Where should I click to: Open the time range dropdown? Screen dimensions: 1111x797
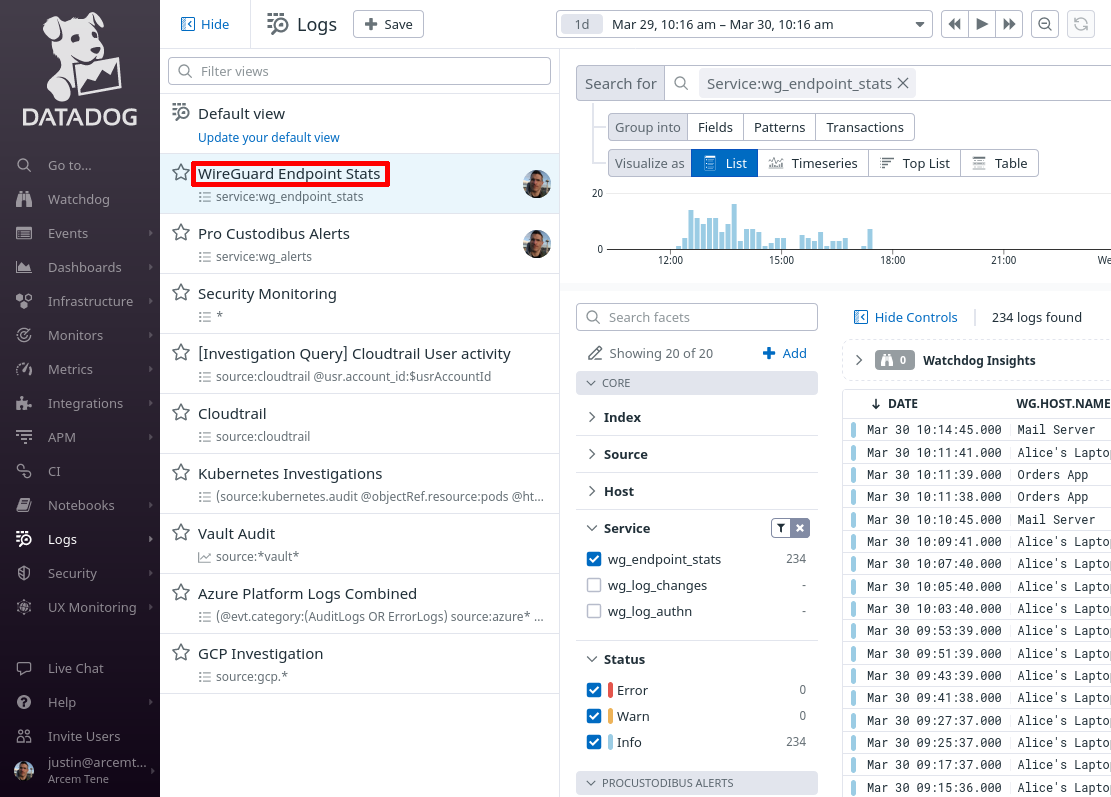(x=919, y=24)
